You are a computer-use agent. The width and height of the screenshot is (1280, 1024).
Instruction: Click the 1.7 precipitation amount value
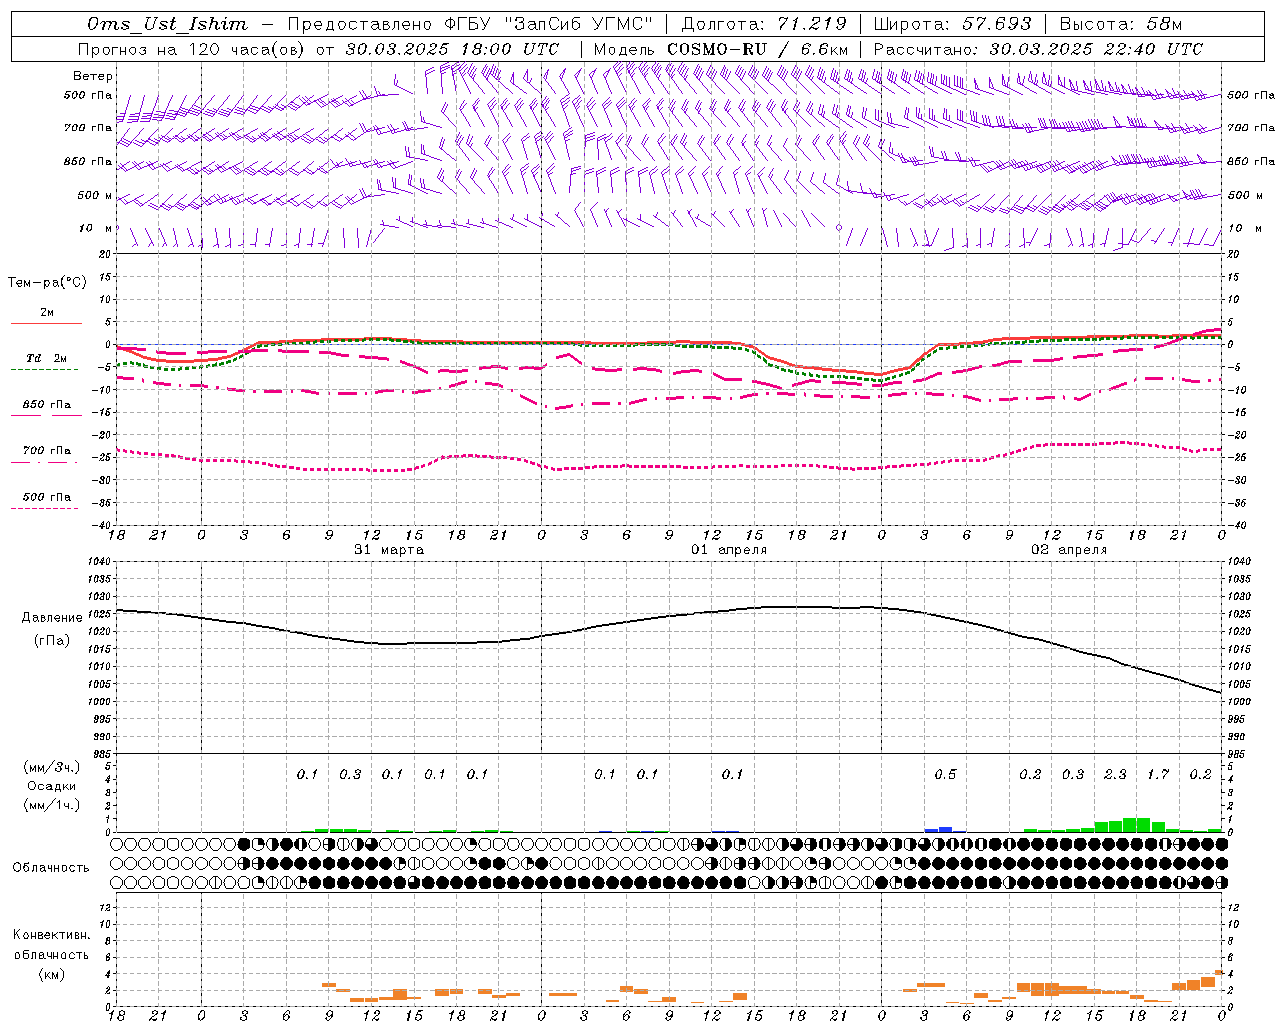tap(1158, 774)
